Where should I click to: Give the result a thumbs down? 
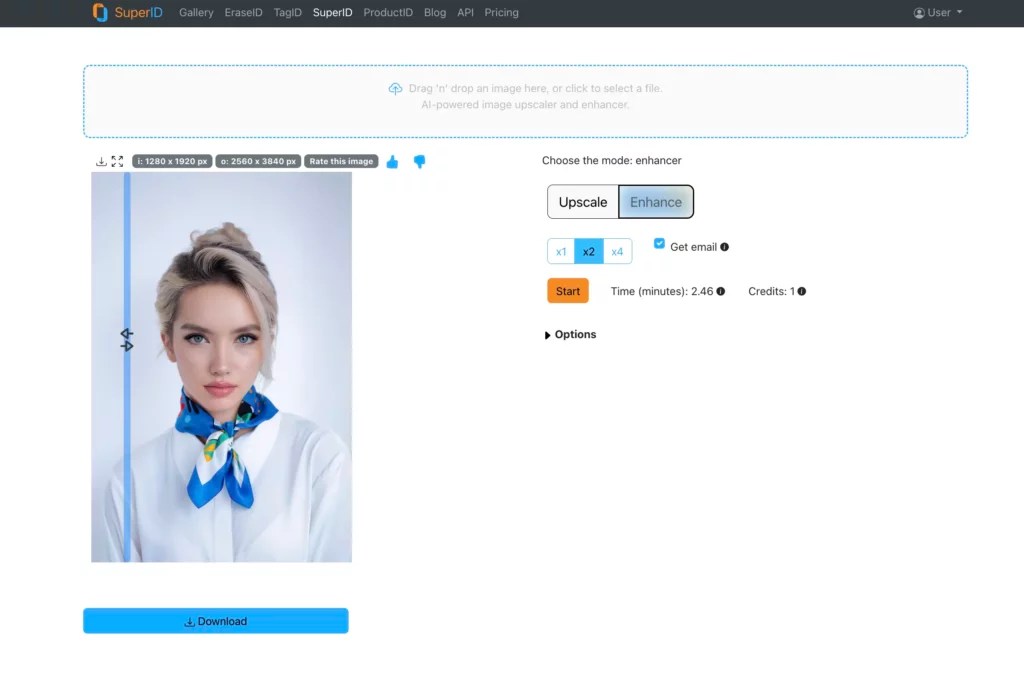point(419,160)
